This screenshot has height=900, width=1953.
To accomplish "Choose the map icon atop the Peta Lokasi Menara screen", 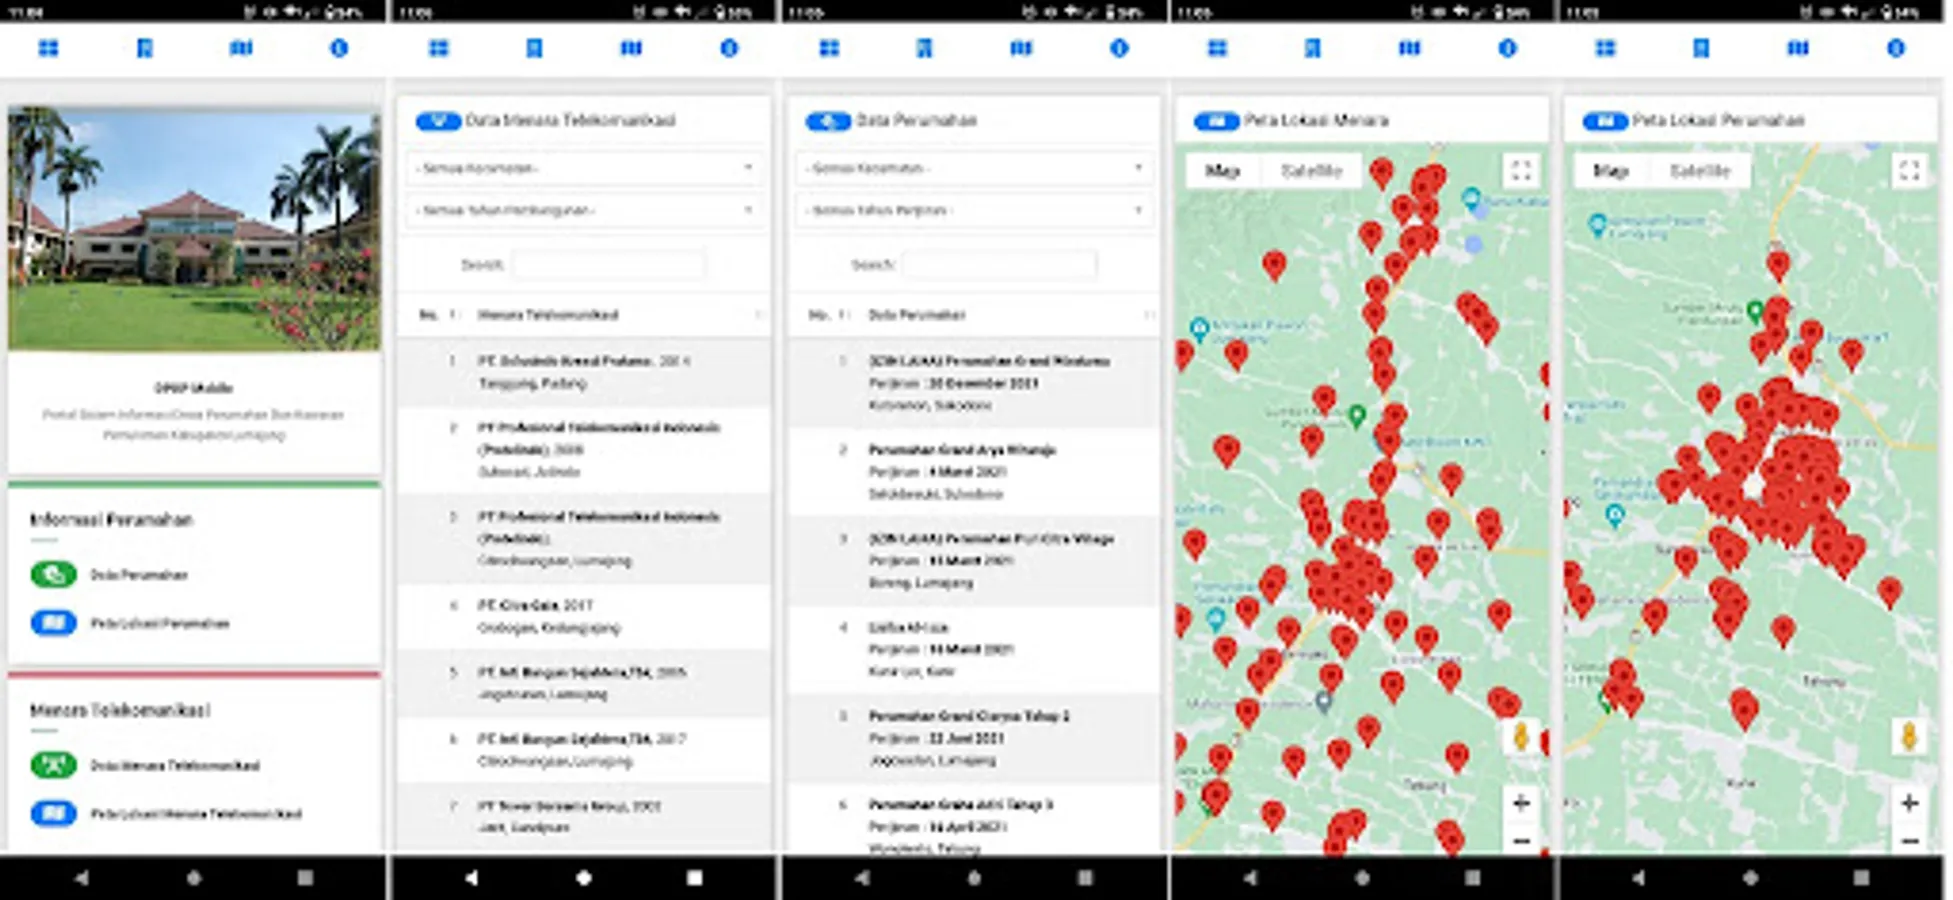I will pos(1409,48).
